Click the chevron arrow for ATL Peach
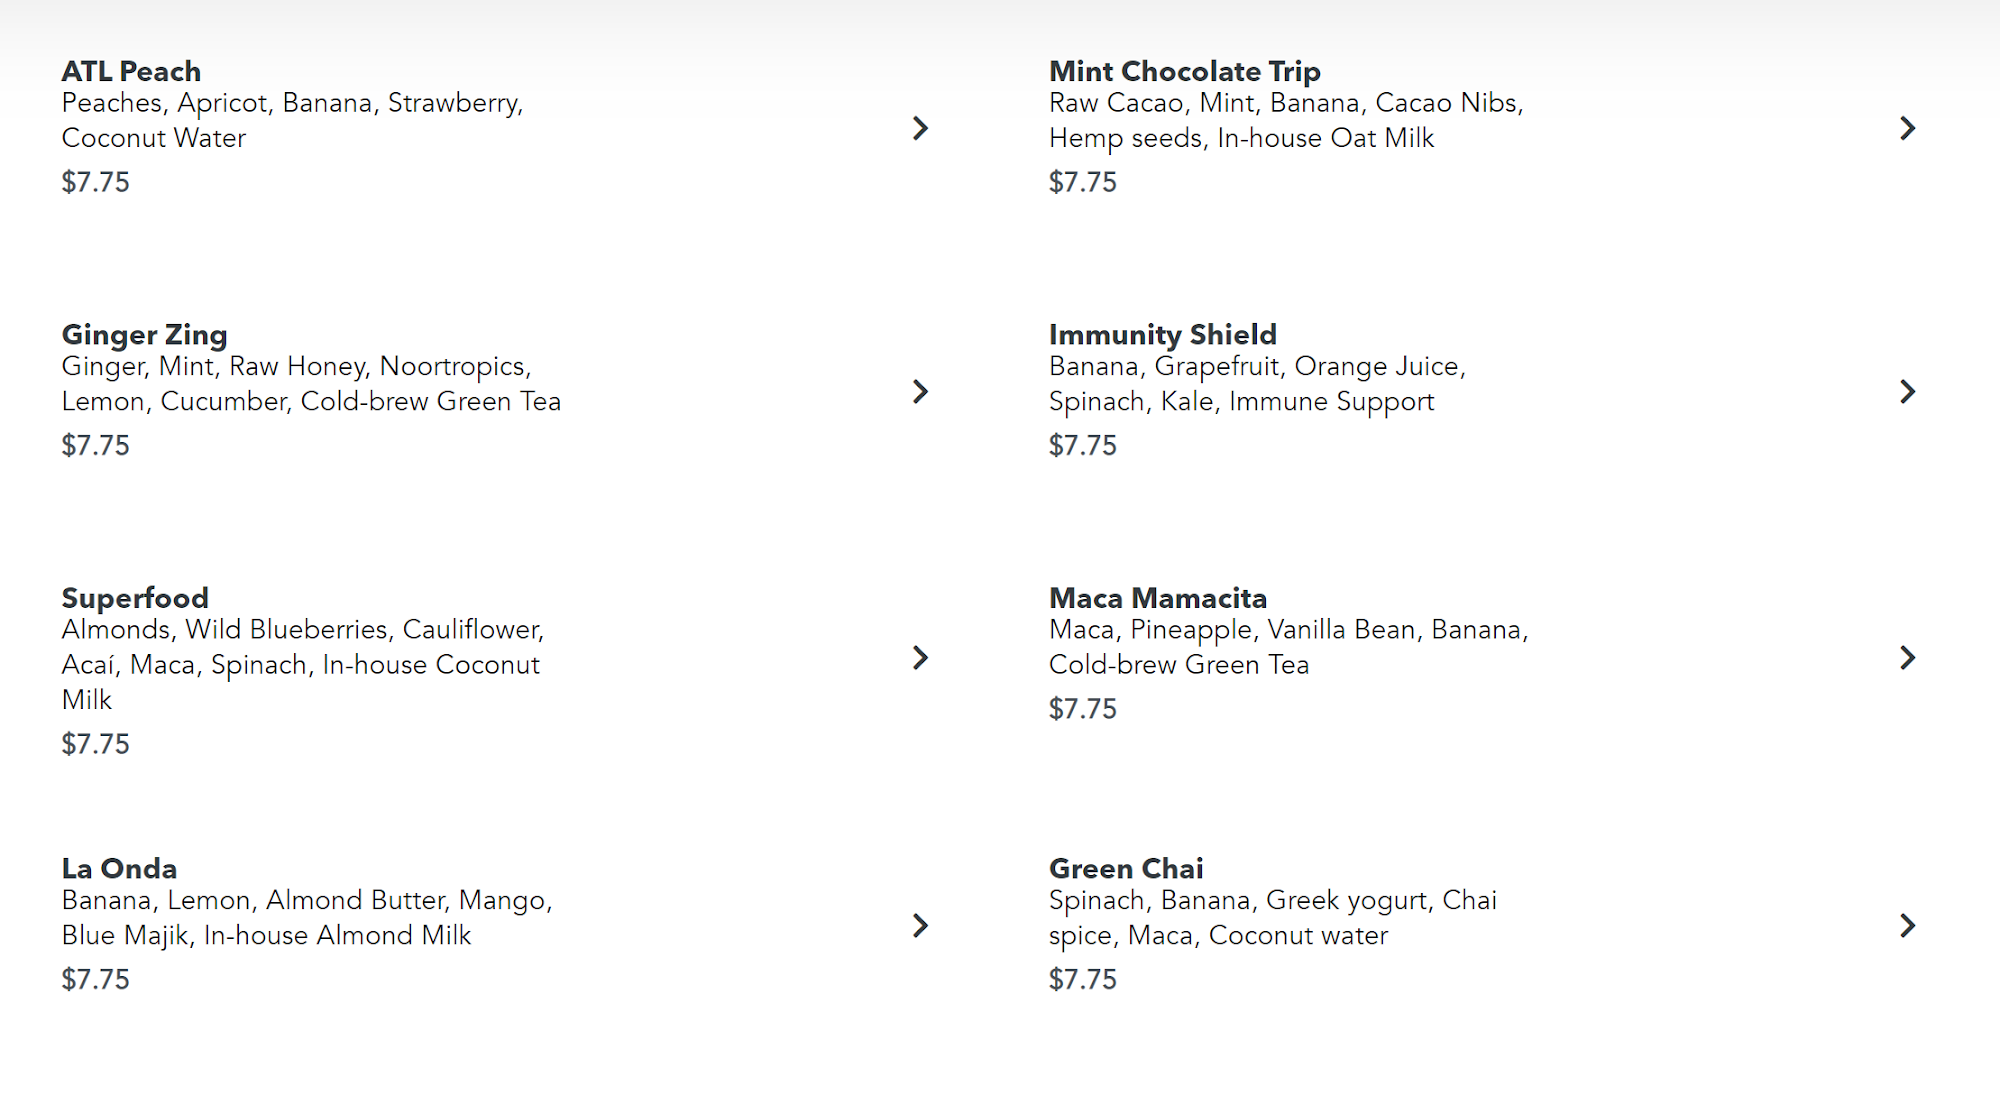2000x1114 pixels. tap(920, 128)
